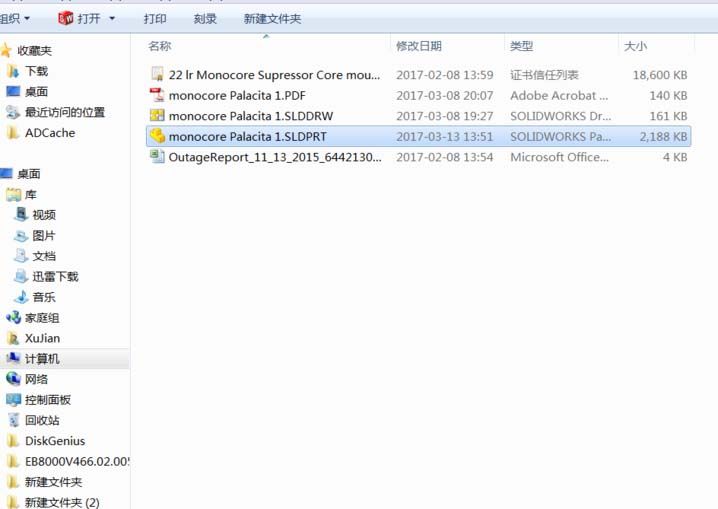
Task: Select the SLDPRT part file icon
Action: click(158, 136)
